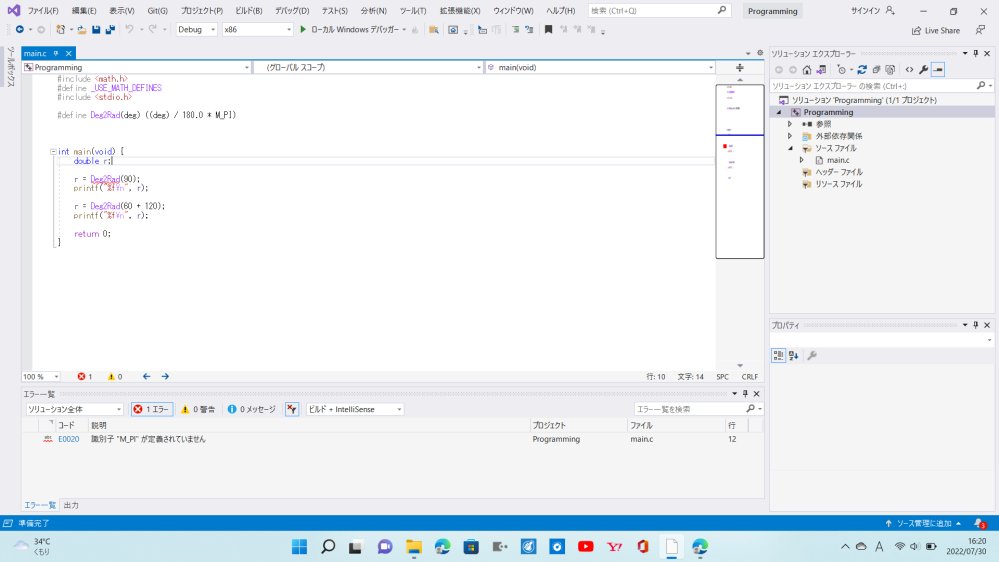Go to the next issue arrow
The image size is (999, 562).
point(165,377)
